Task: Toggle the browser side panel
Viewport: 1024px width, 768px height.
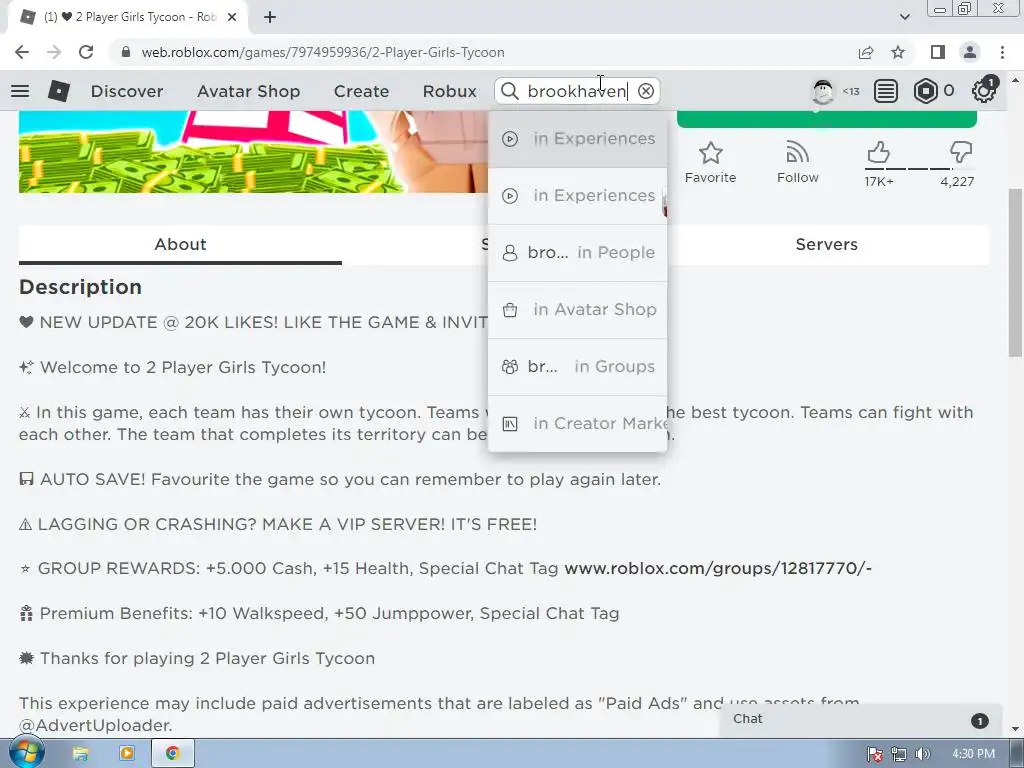Action: [938, 52]
